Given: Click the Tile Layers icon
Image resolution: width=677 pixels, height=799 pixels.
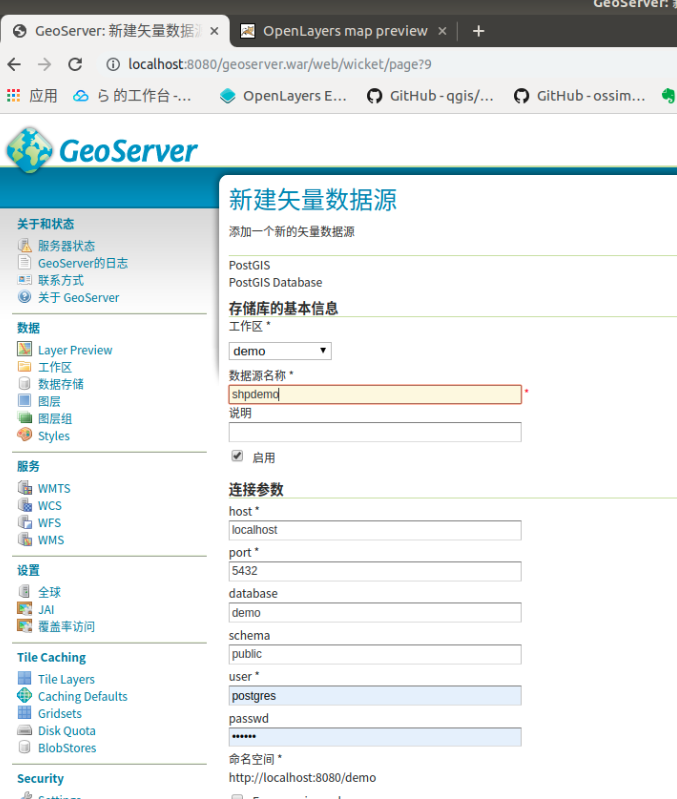Looking at the screenshot, I should (25, 679).
